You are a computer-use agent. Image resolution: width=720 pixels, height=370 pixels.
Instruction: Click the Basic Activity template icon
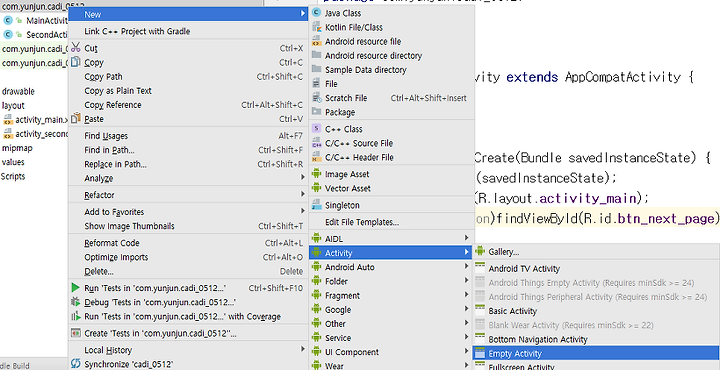click(480, 311)
